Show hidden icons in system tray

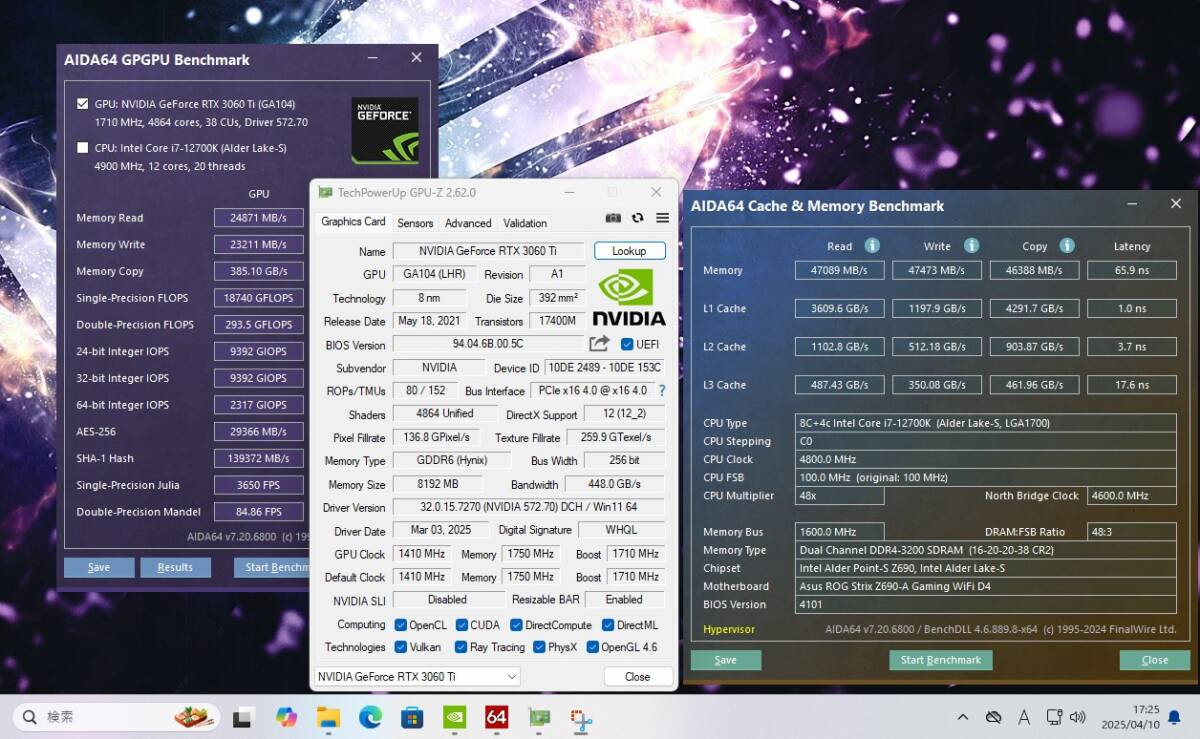pos(962,717)
